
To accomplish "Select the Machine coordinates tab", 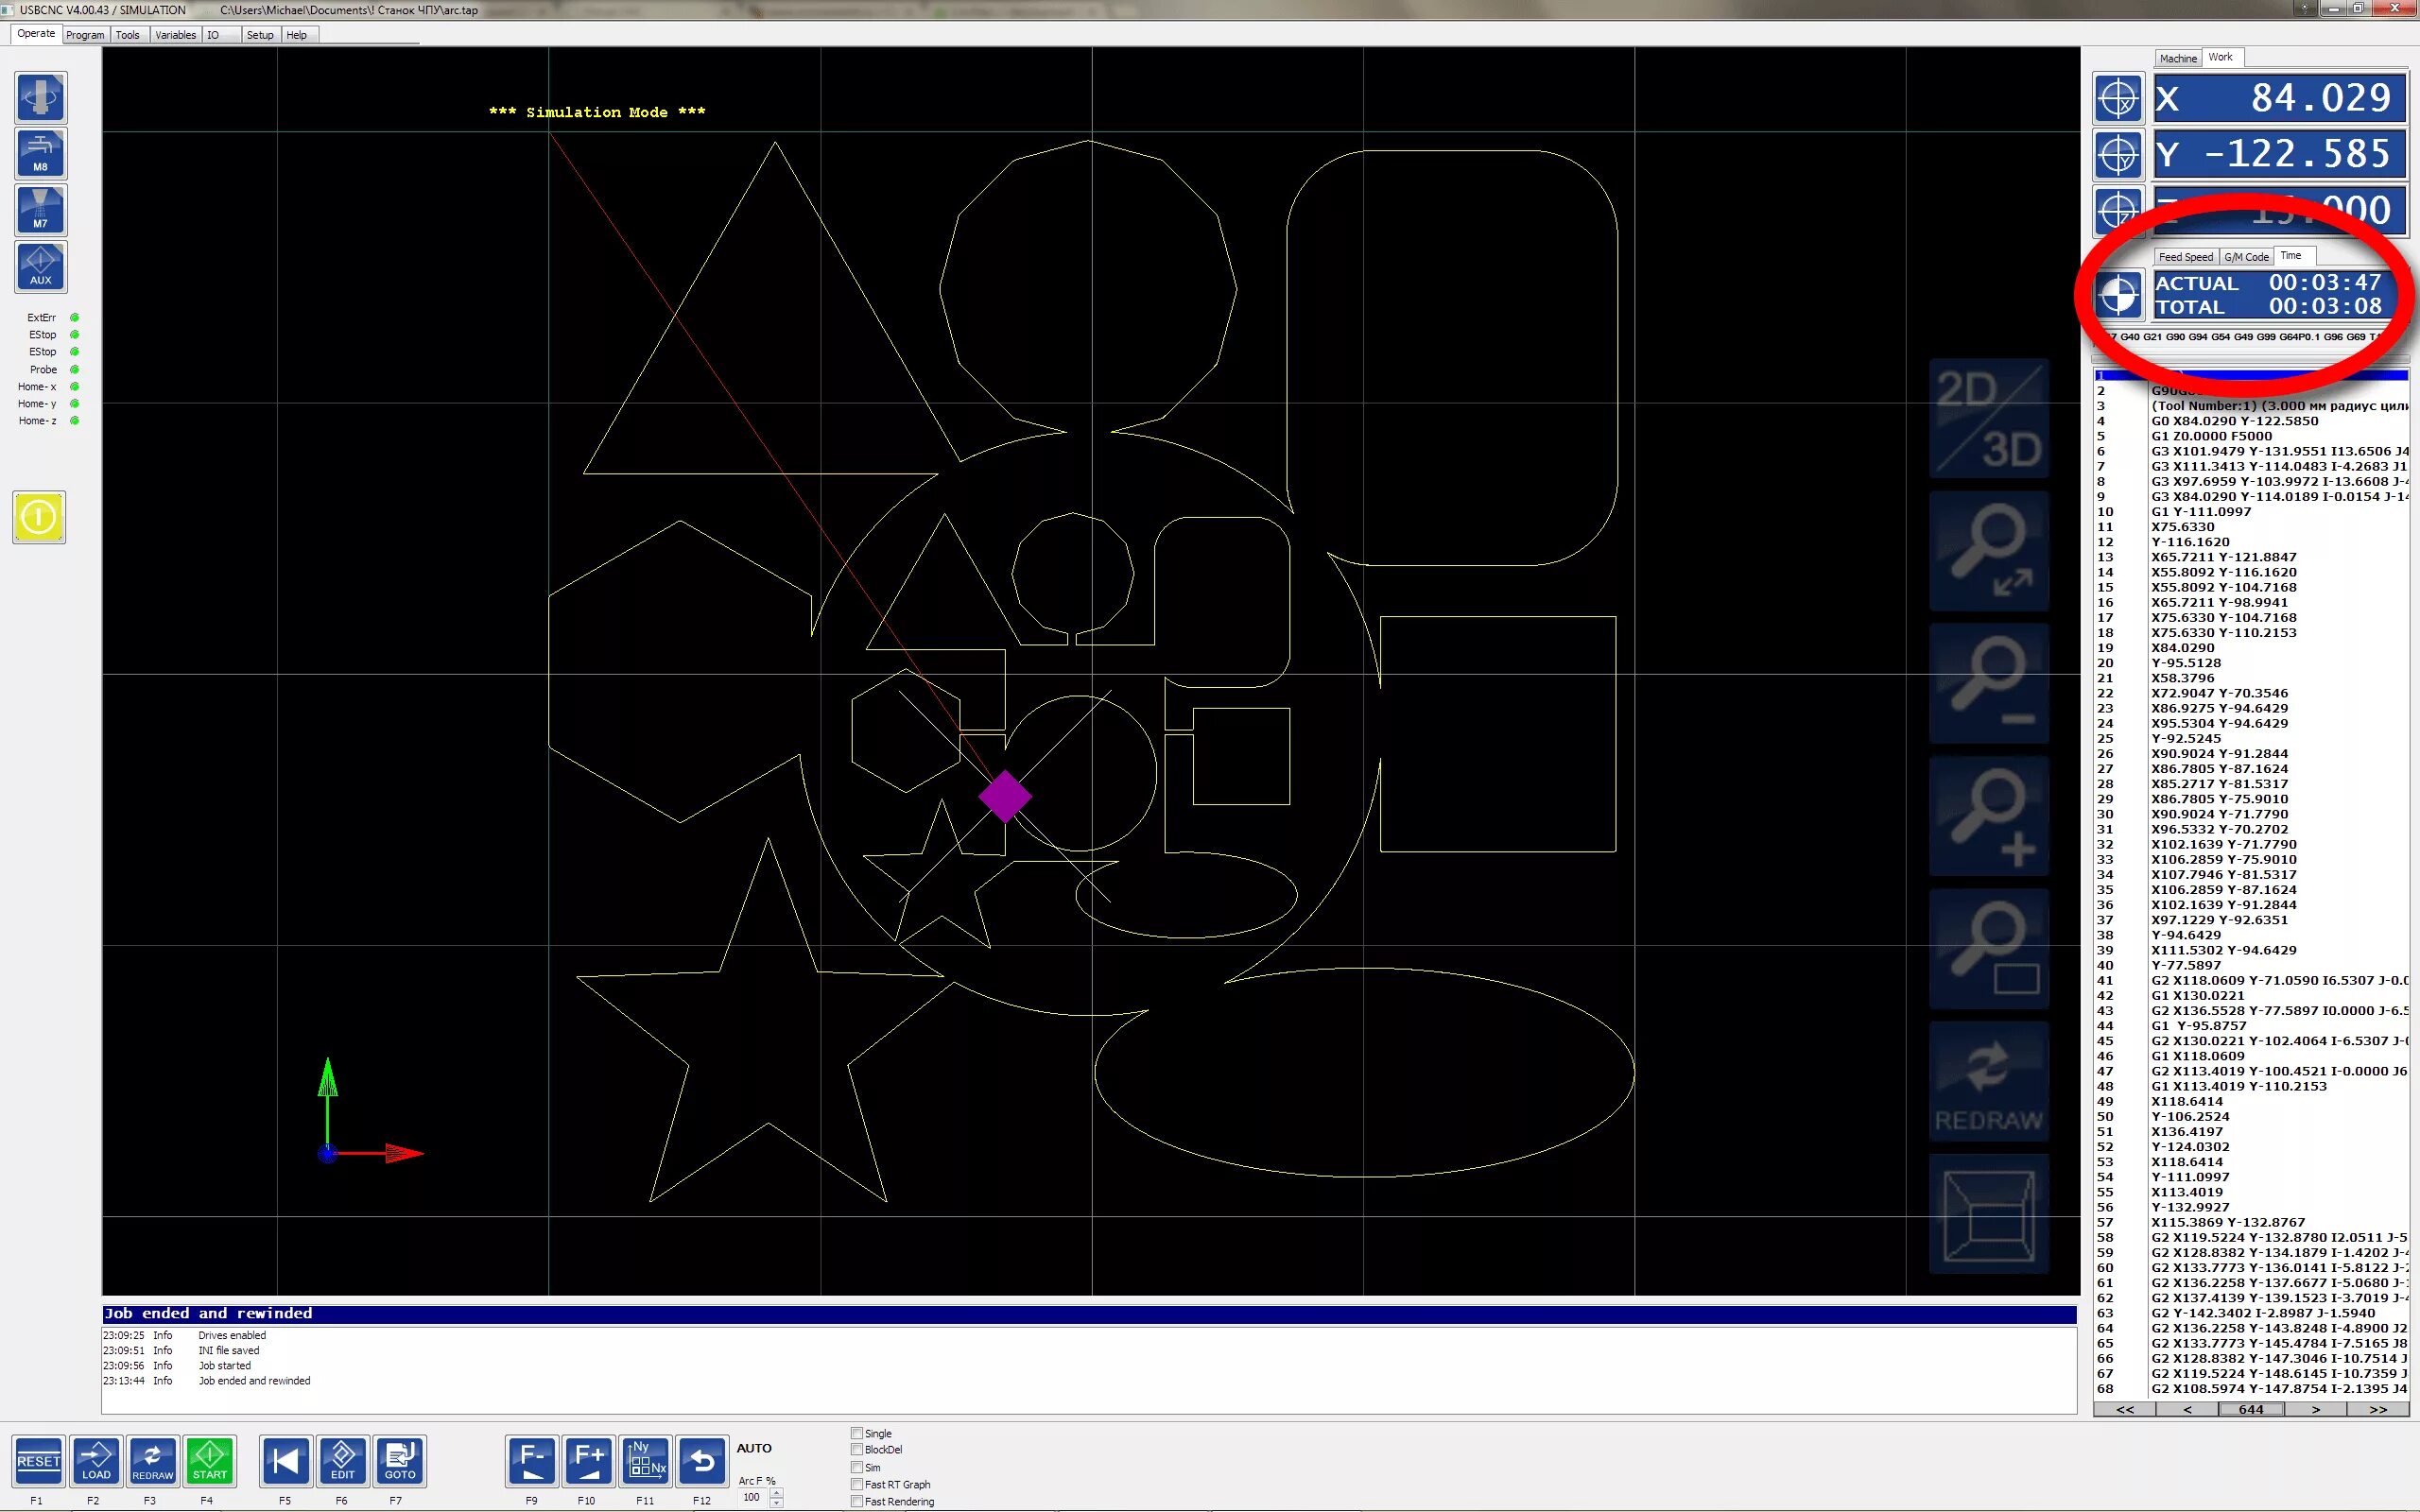I will [2177, 58].
